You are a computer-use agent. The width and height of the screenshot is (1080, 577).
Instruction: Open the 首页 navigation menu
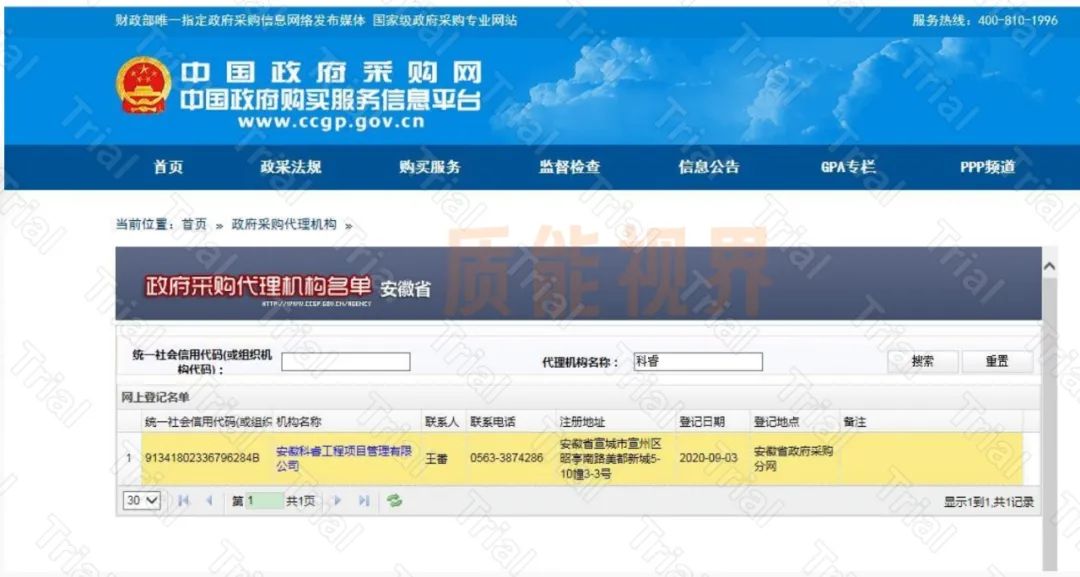coord(168,167)
